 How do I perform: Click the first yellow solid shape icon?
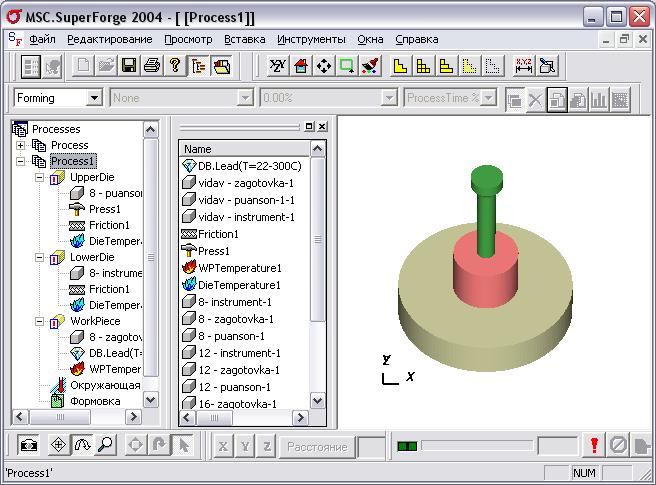point(400,66)
